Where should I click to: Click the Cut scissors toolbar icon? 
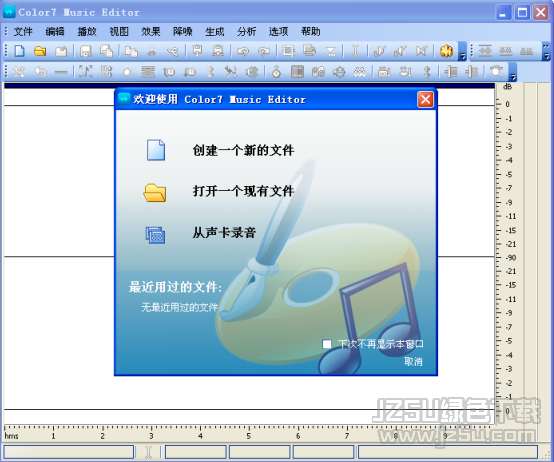click(x=152, y=51)
